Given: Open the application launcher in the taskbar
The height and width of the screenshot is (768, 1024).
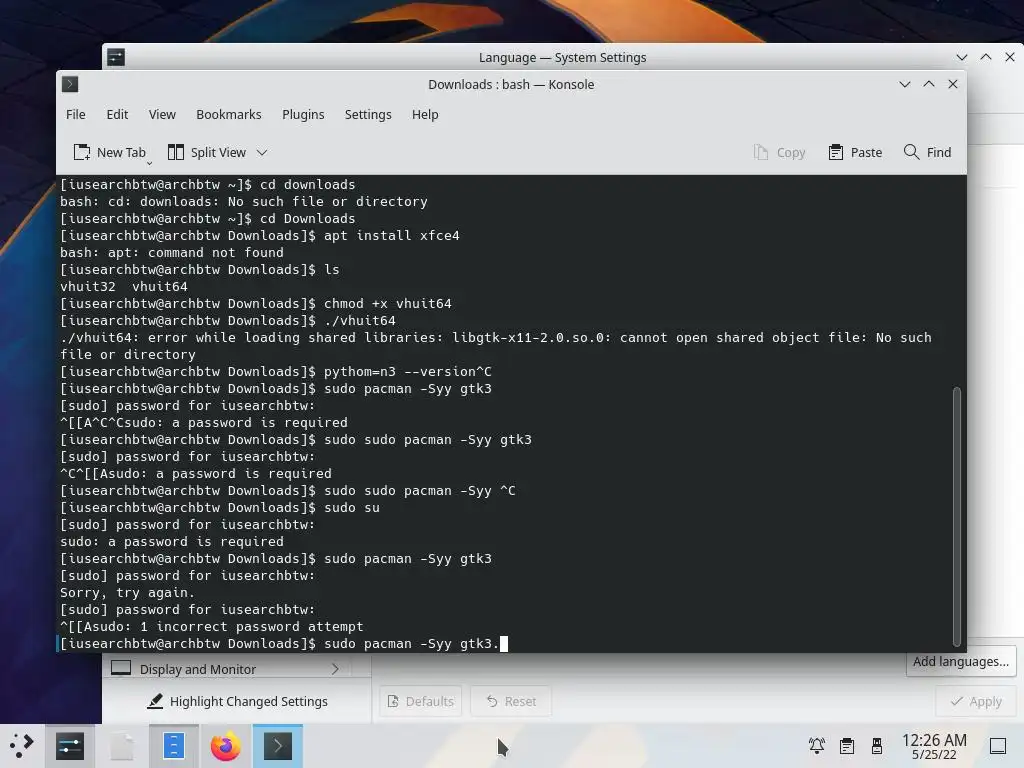Looking at the screenshot, I should [x=22, y=746].
